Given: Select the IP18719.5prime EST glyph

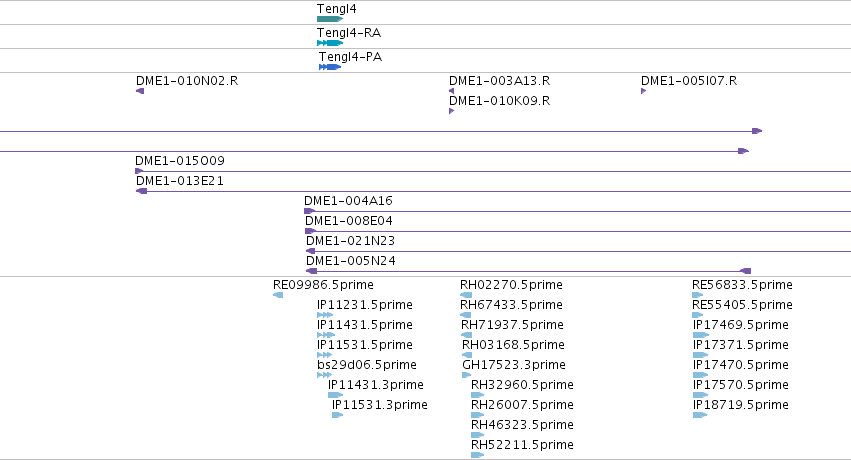Looking at the screenshot, I should pyautogui.click(x=700, y=415).
